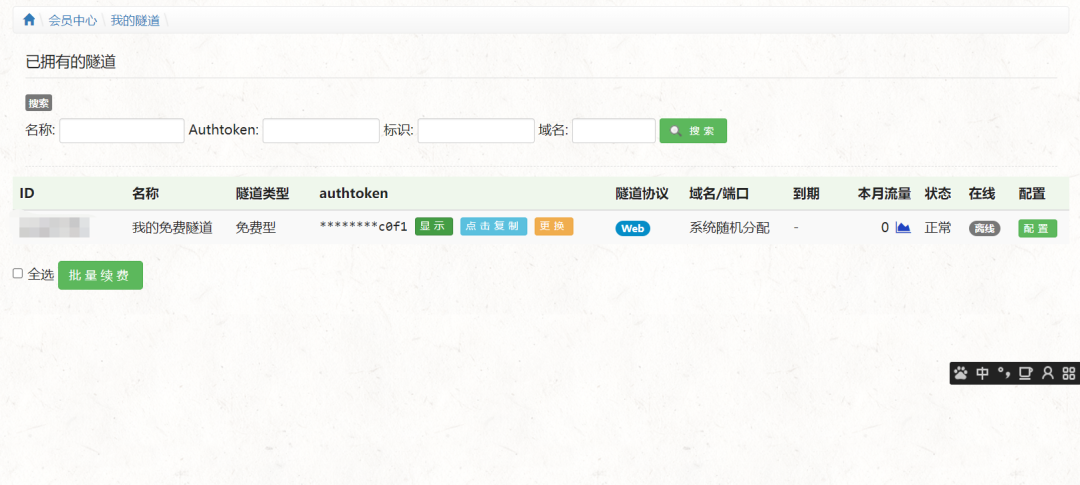Image resolution: width=1080 pixels, height=485 pixels.
Task: Switch the IME 中 Chinese mode icon
Action: click(x=982, y=373)
